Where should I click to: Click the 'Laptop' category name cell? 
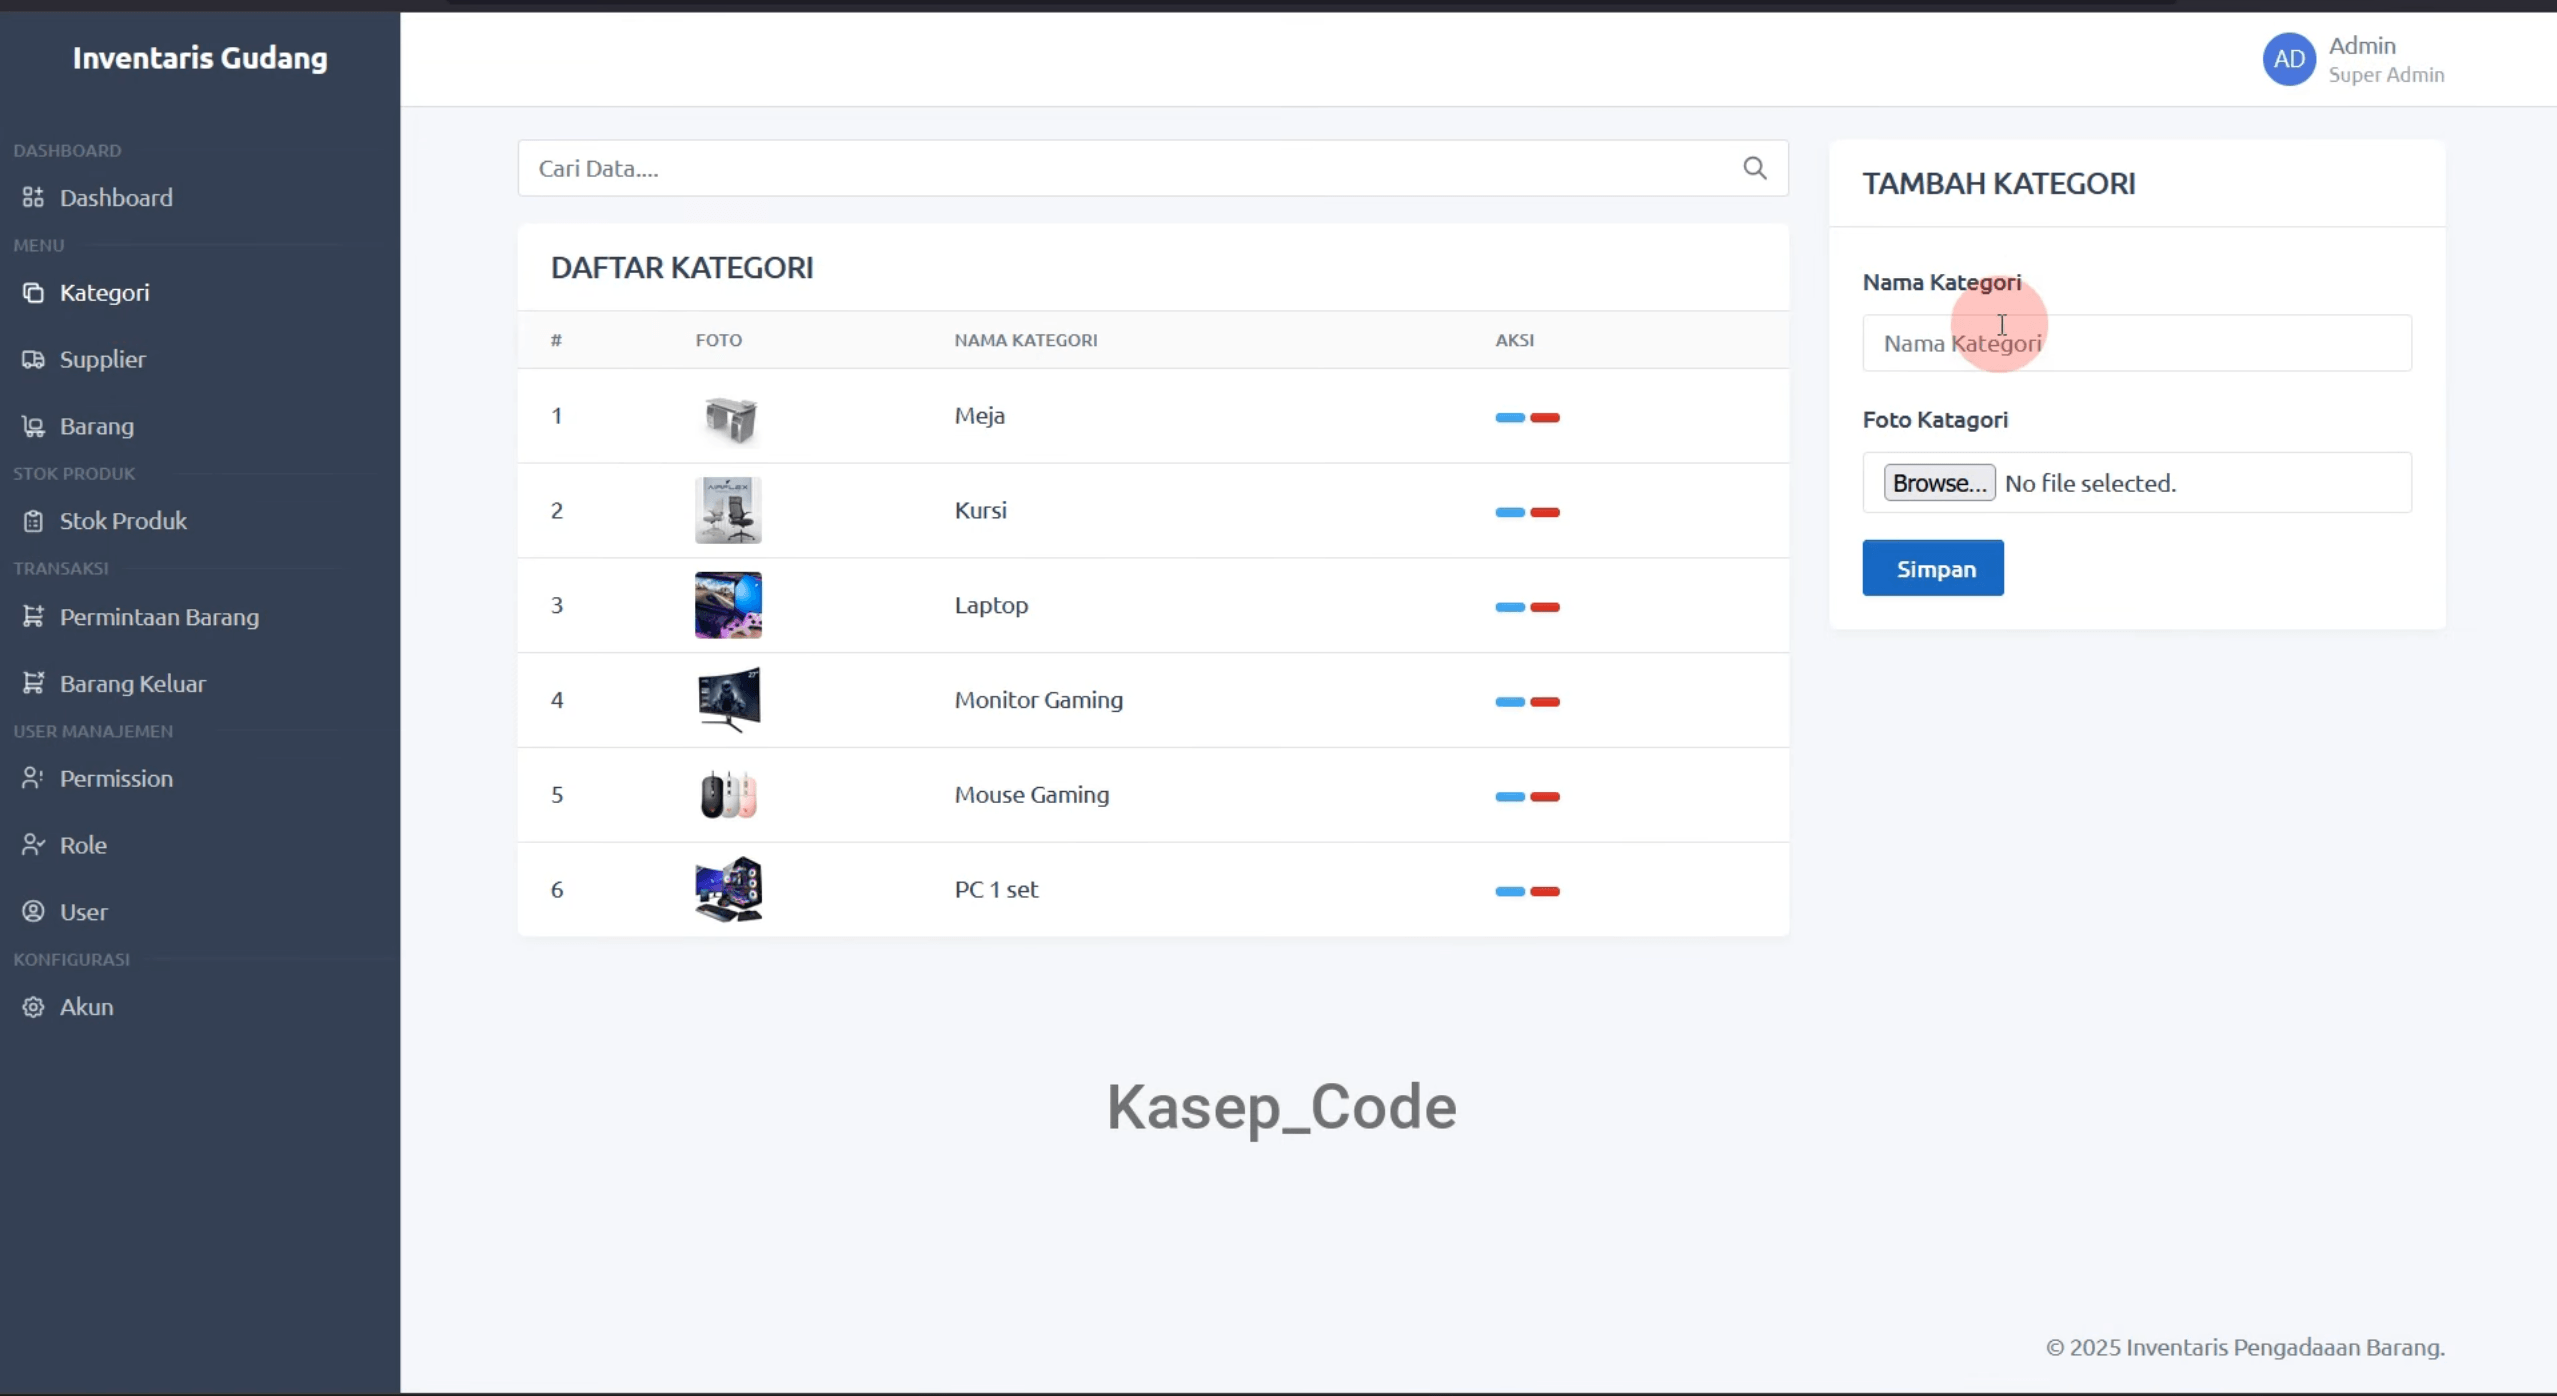coord(991,605)
